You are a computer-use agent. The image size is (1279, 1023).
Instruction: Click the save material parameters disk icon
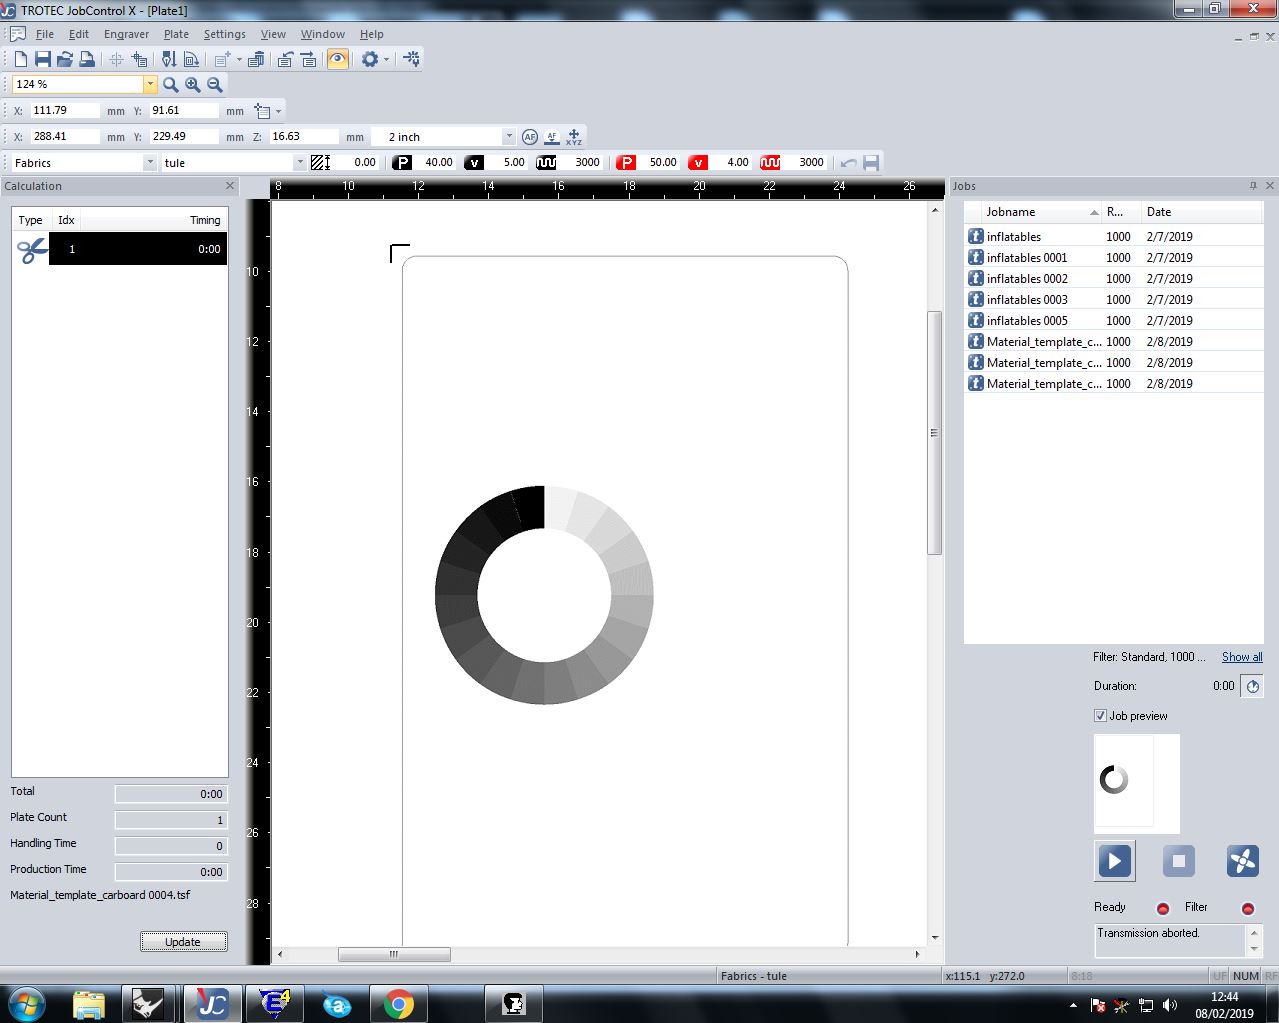[871, 163]
